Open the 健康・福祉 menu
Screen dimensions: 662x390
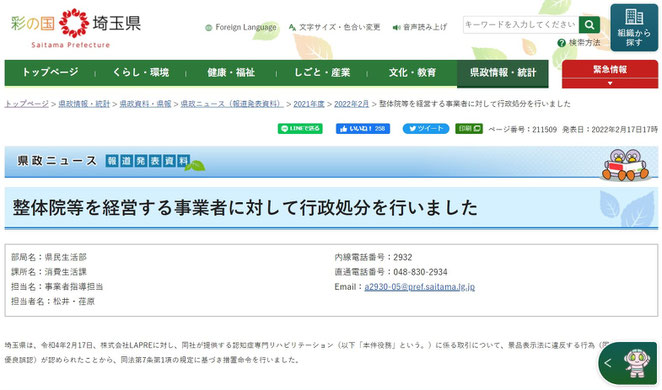(231, 73)
